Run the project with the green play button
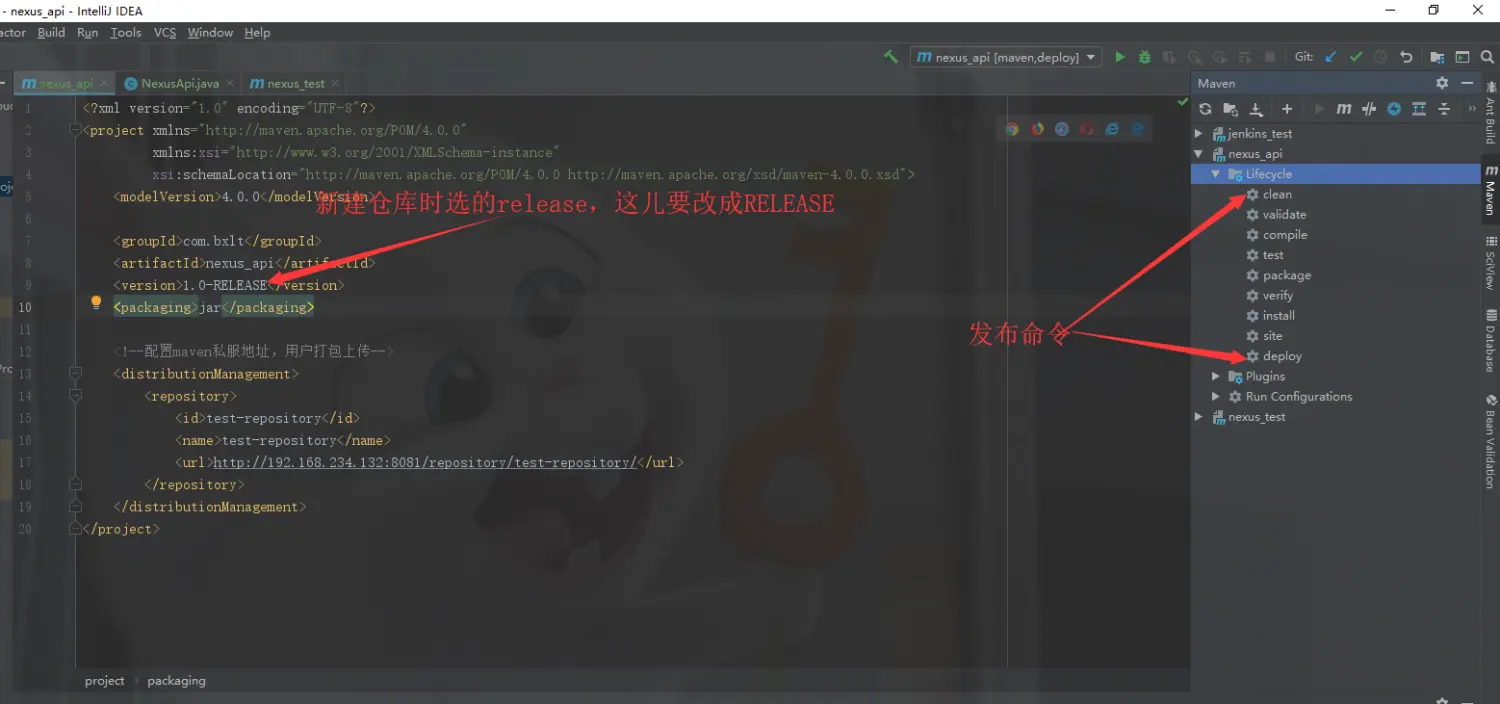 coord(1120,57)
